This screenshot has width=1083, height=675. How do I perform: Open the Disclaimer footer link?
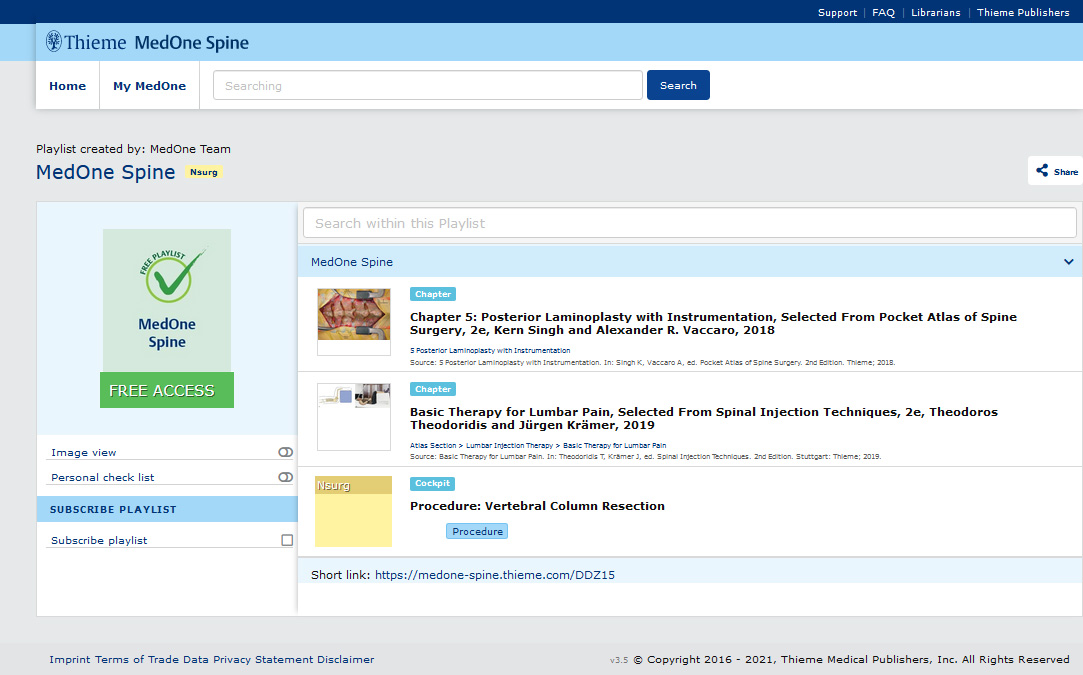coord(347,660)
